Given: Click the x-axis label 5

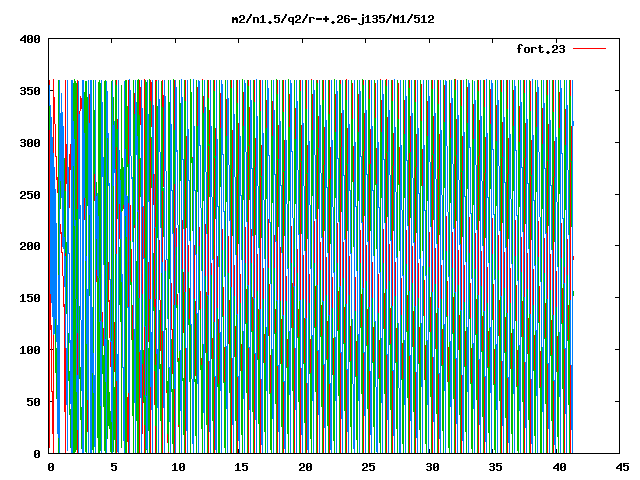Looking at the screenshot, I should click(x=114, y=467).
